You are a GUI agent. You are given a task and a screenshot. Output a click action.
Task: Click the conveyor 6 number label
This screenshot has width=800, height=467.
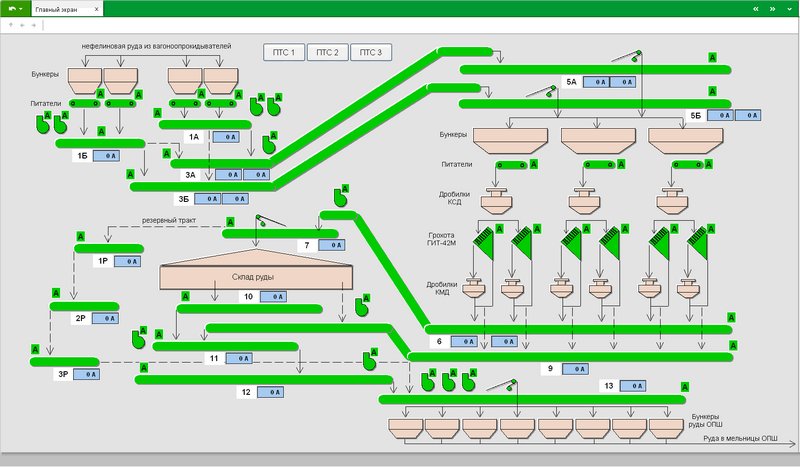pyautogui.click(x=439, y=341)
